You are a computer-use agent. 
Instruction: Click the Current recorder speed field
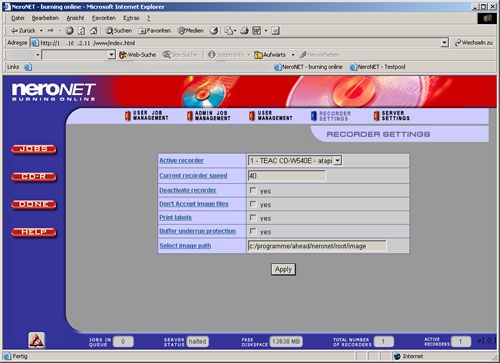tap(287, 176)
